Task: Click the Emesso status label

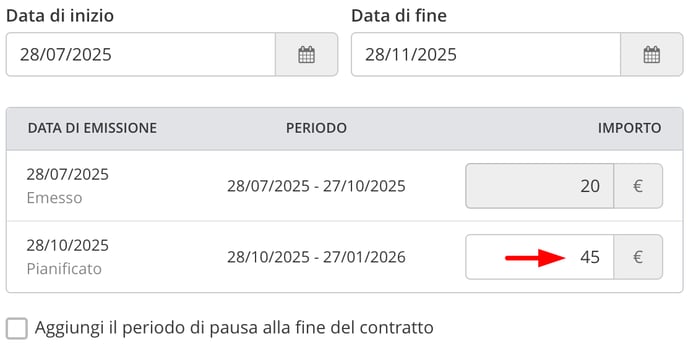Action: click(54, 198)
